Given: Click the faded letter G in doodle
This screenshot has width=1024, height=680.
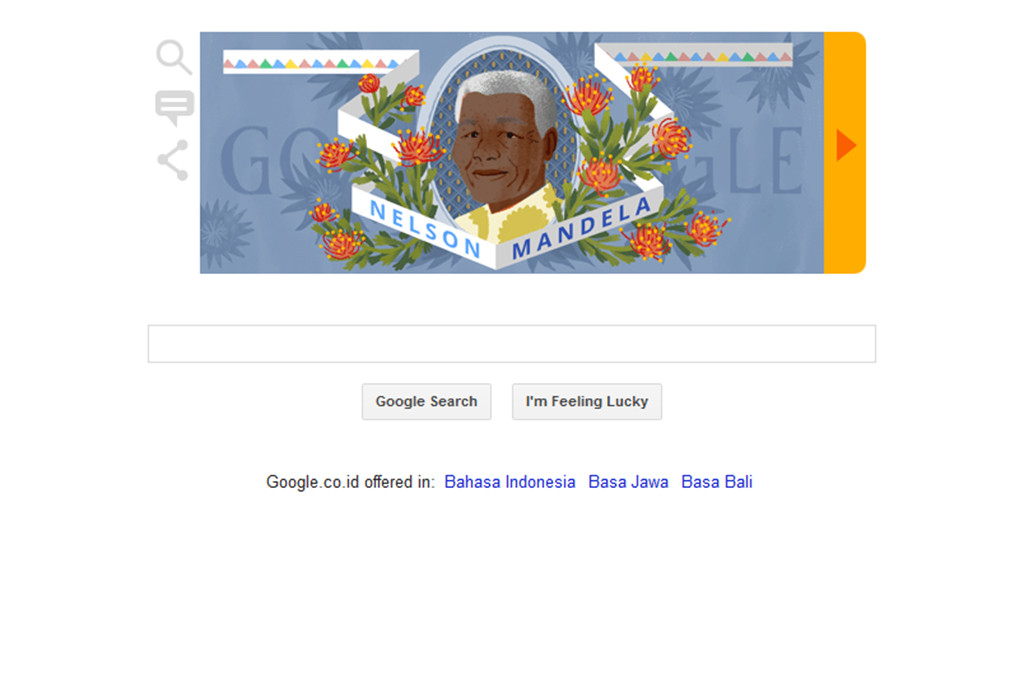Looking at the screenshot, I should pos(246,161).
